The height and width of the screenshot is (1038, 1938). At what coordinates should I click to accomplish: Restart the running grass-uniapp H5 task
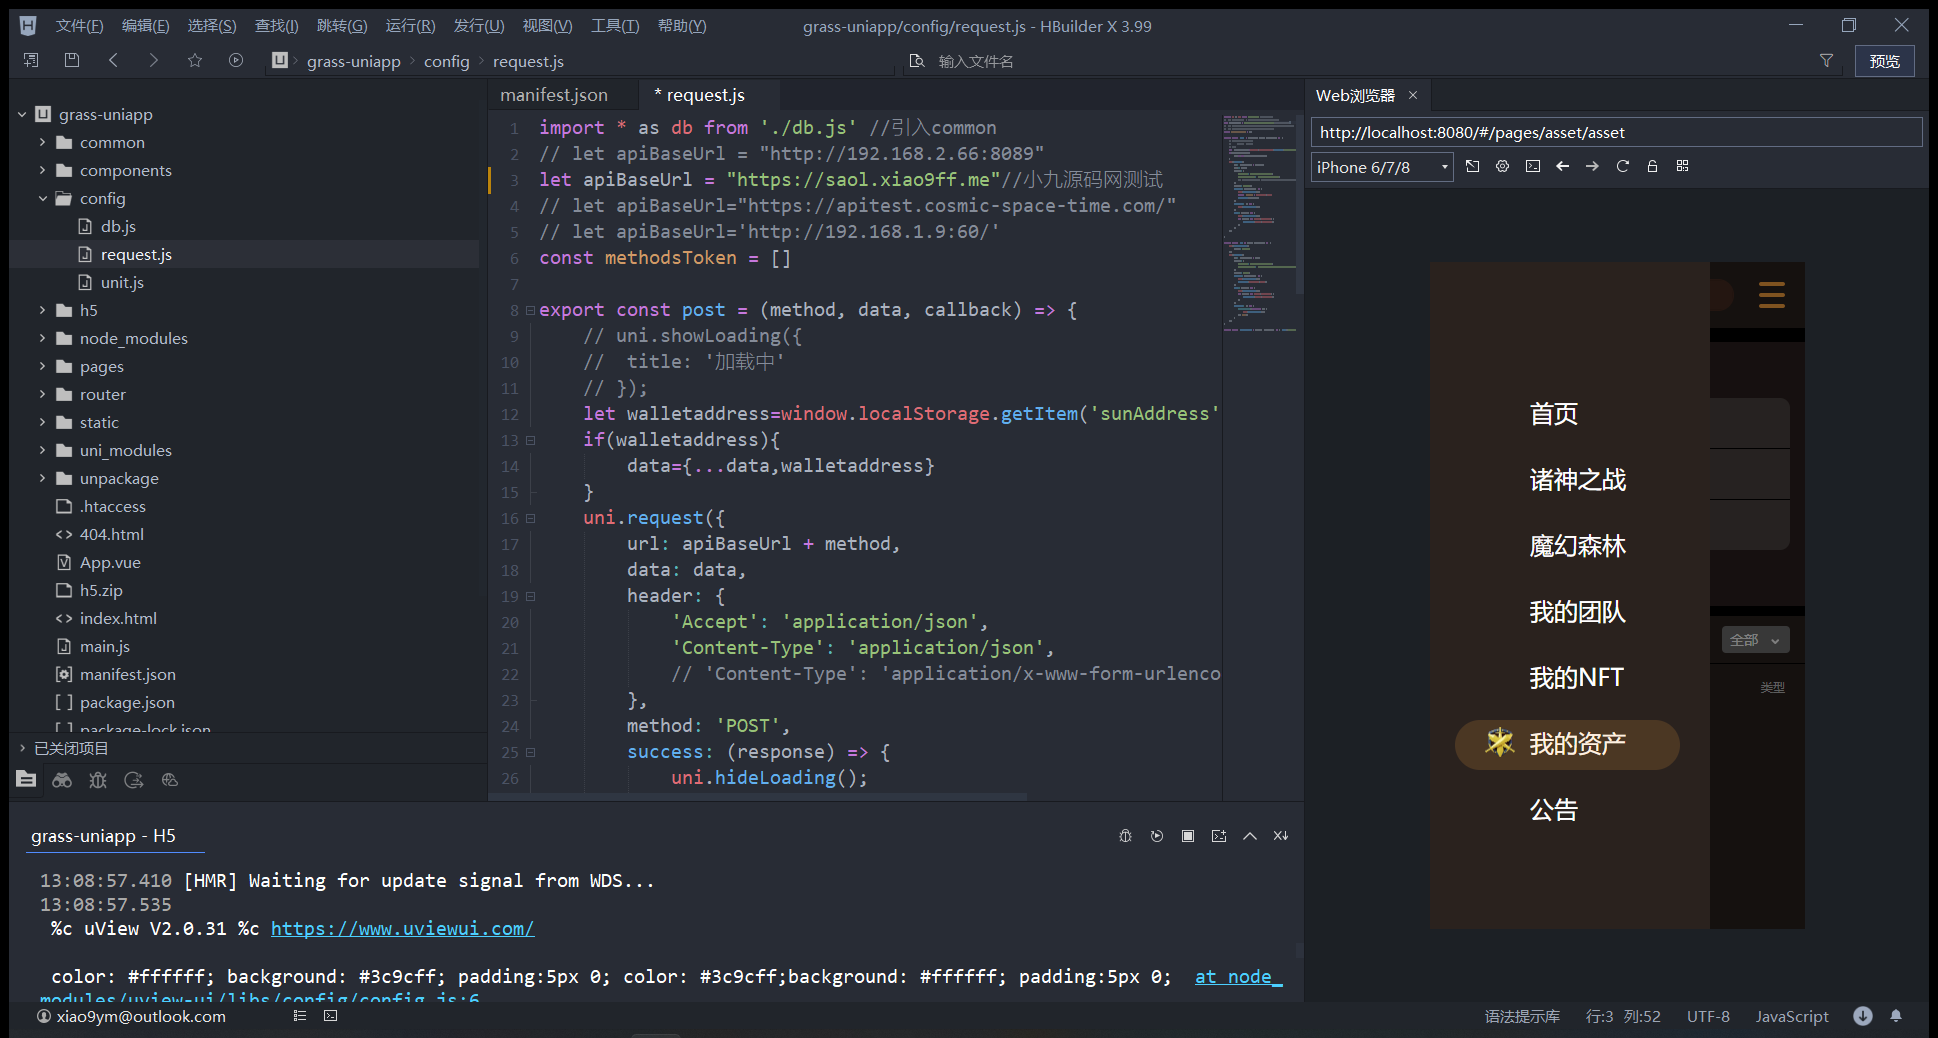coord(1157,836)
